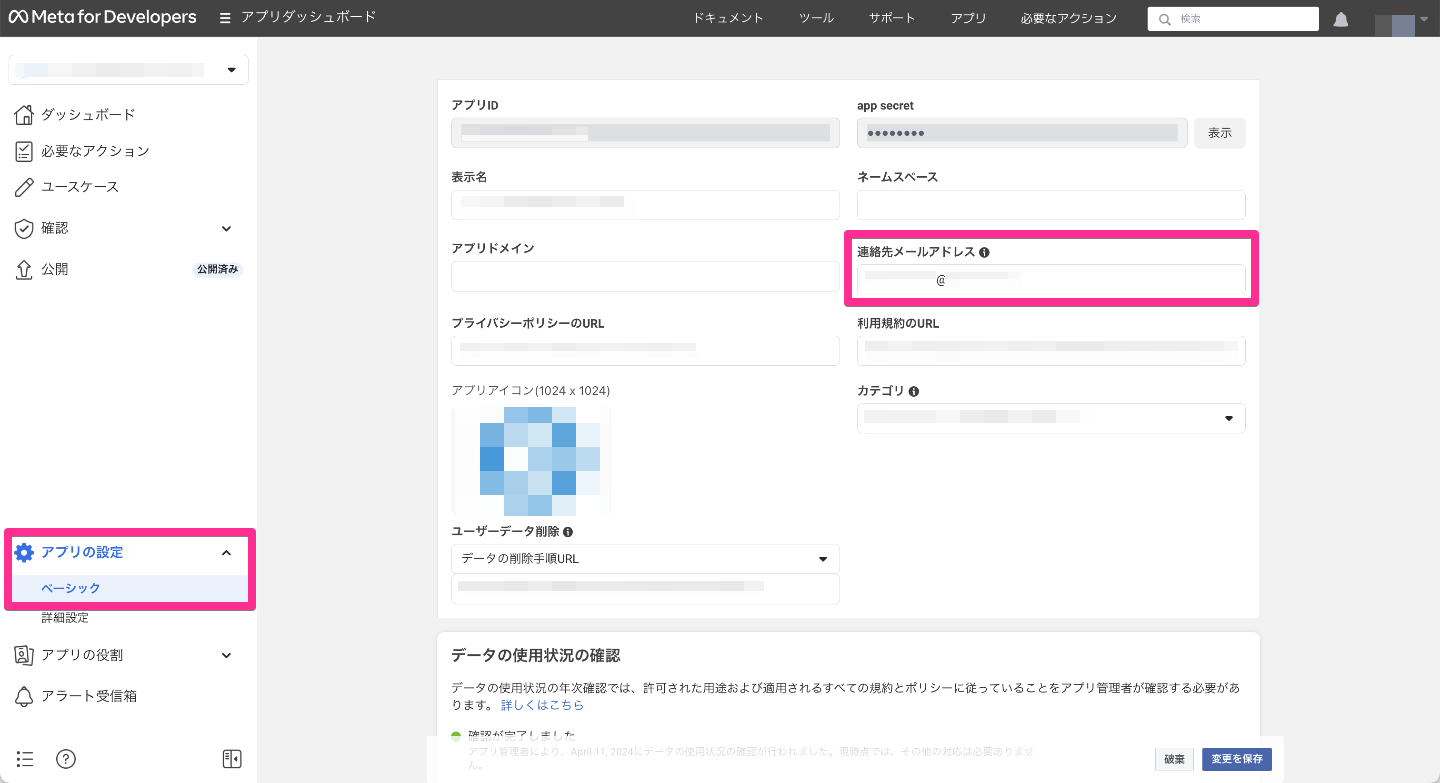Collapse the sidebar with the panel icon
Viewport: 1440px width, 783px height.
click(232, 759)
